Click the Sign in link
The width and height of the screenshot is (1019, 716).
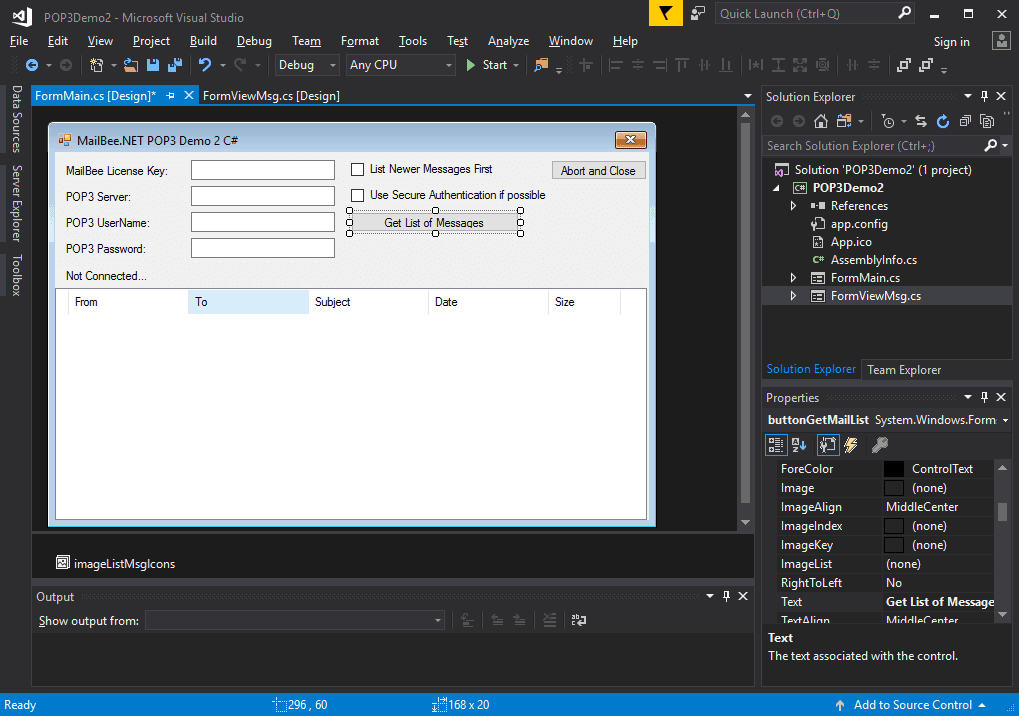tap(951, 42)
